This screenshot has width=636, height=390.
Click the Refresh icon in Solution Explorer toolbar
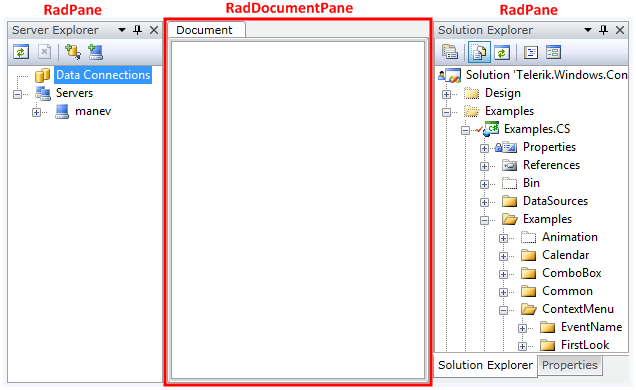502,52
